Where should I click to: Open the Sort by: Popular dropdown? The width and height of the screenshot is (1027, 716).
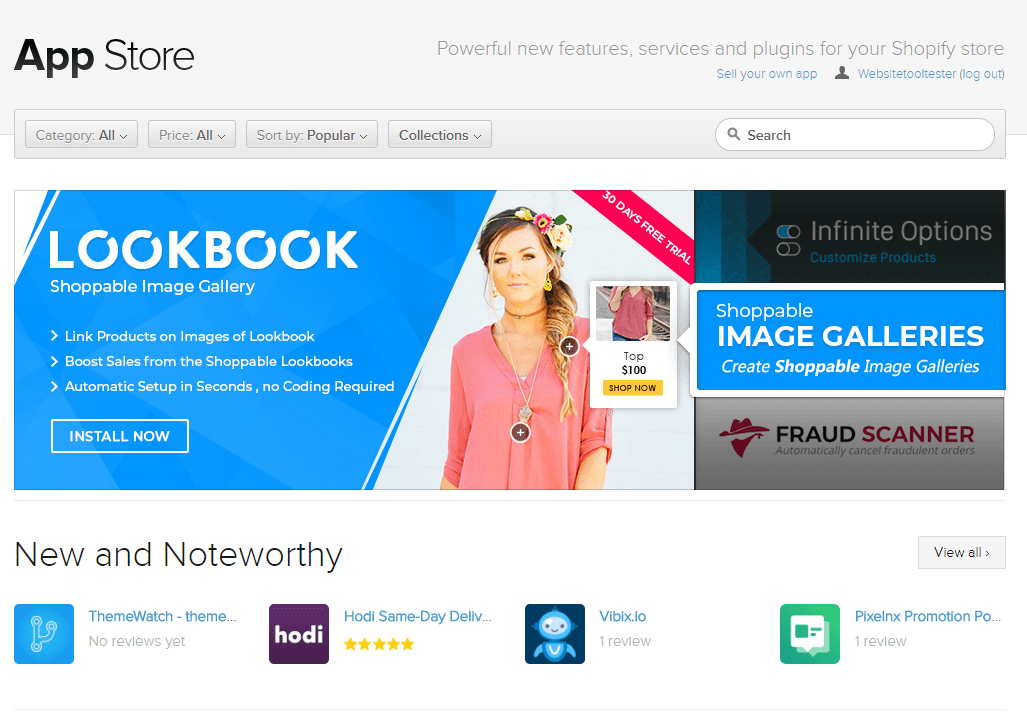point(312,134)
